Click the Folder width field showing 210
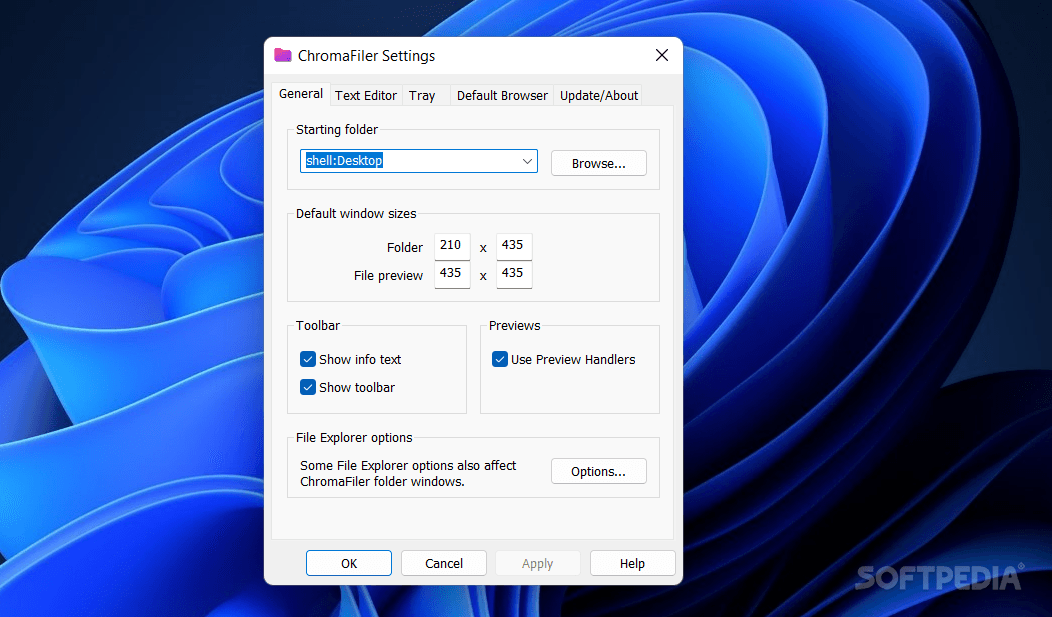This screenshot has width=1052, height=617. pos(452,245)
